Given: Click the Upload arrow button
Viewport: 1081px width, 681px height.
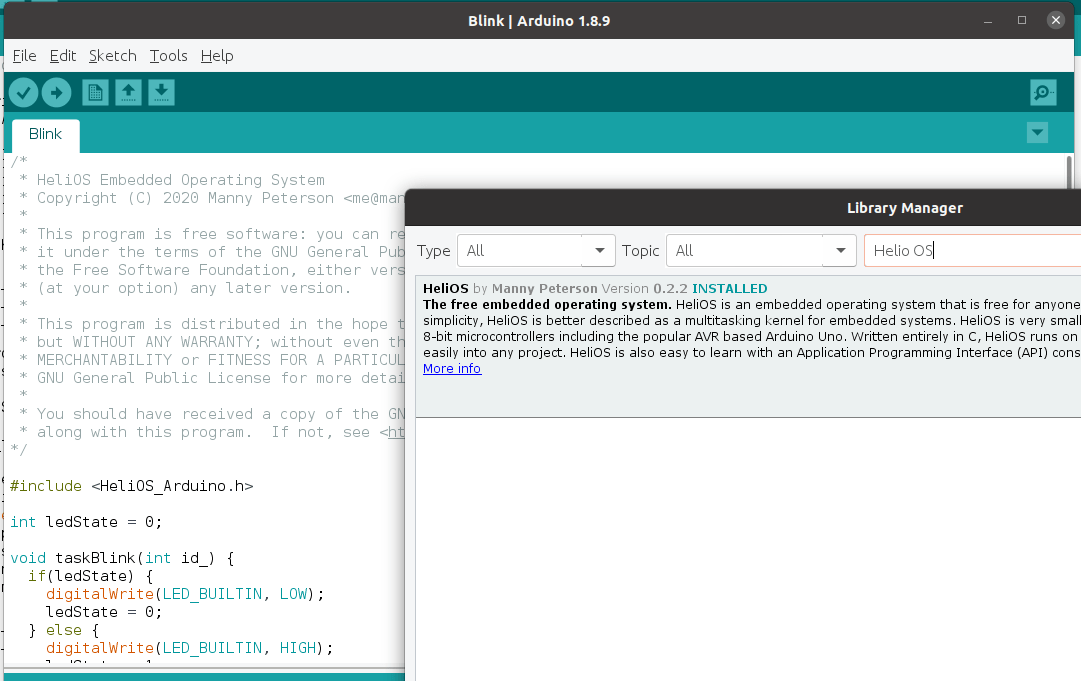Looking at the screenshot, I should click(x=57, y=92).
